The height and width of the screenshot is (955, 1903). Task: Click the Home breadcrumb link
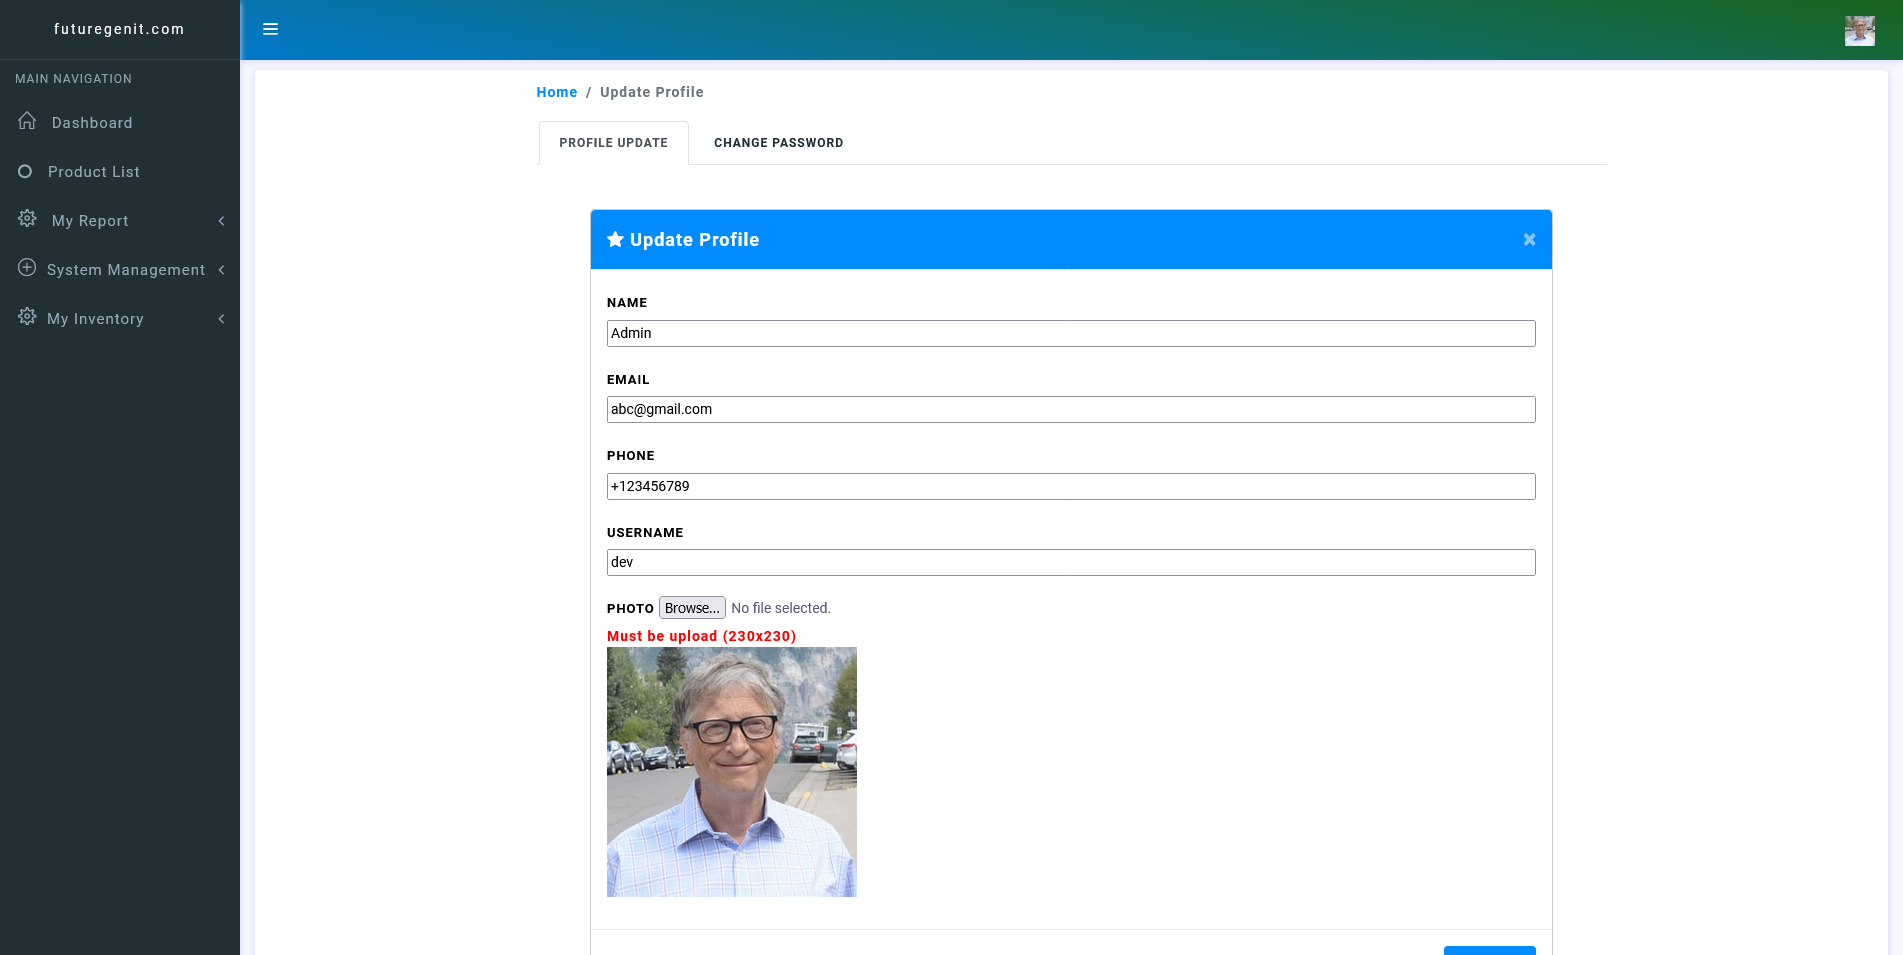point(556,92)
